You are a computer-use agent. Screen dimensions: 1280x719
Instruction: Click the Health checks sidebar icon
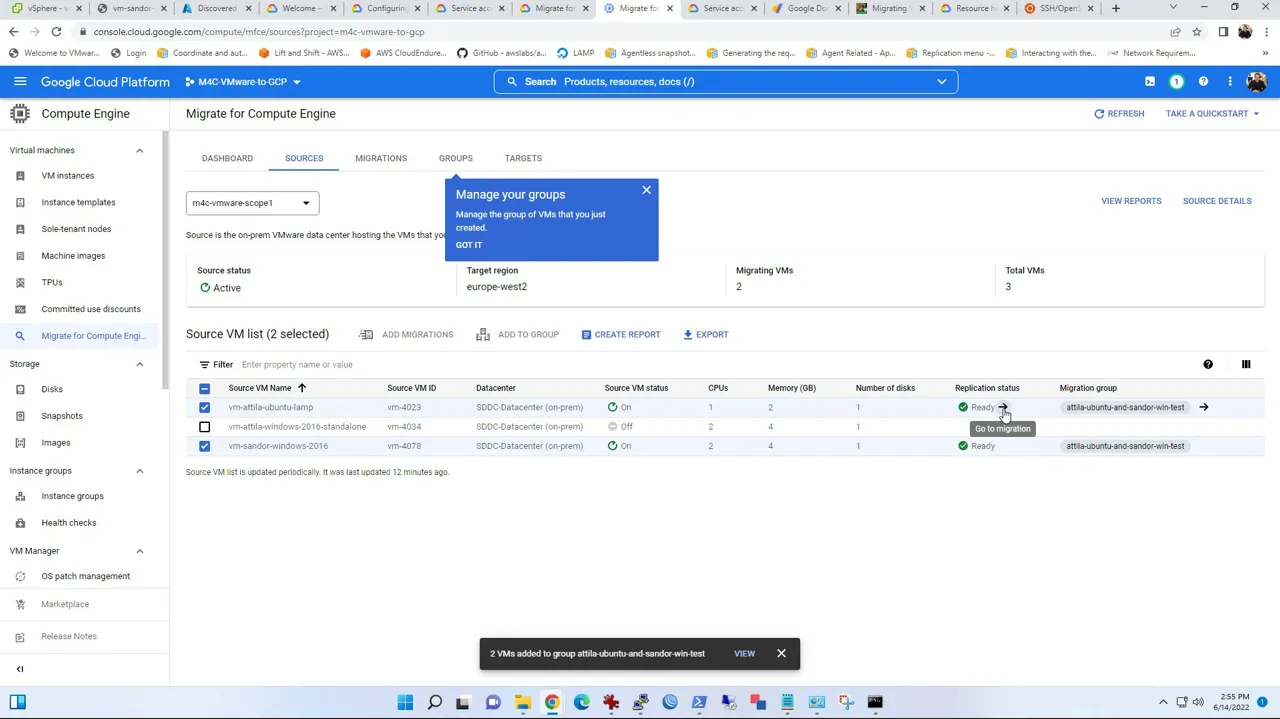(x=20, y=523)
